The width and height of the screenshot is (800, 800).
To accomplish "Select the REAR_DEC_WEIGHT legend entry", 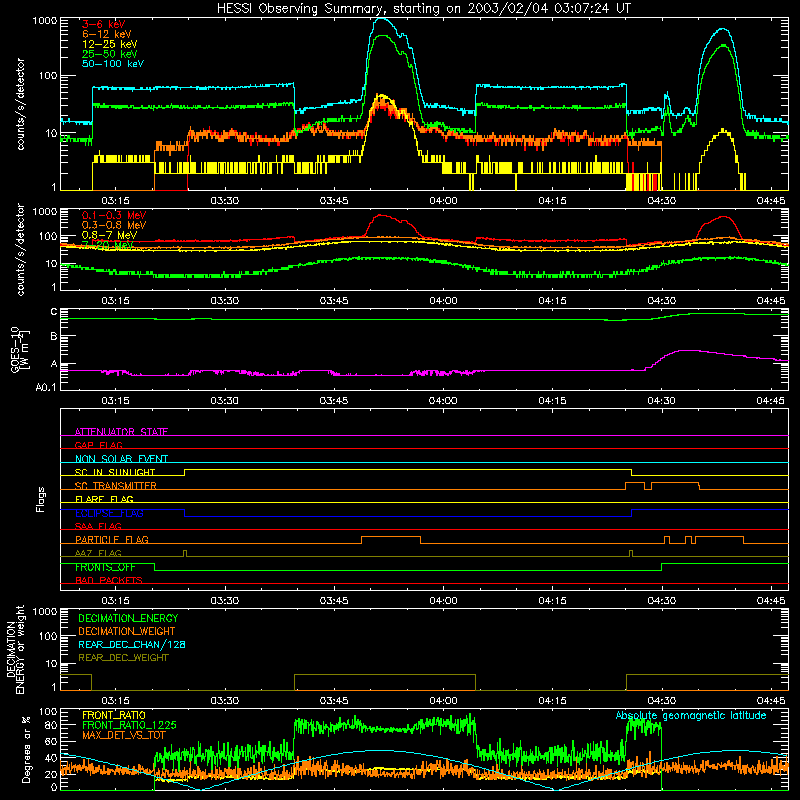I will pos(123,658).
